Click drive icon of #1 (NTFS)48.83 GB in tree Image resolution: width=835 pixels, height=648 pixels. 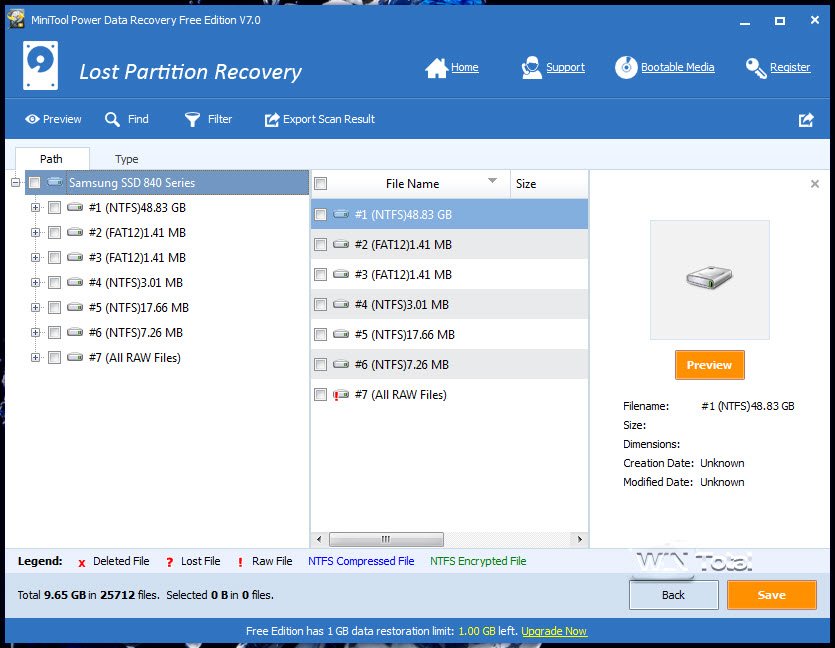[x=75, y=207]
